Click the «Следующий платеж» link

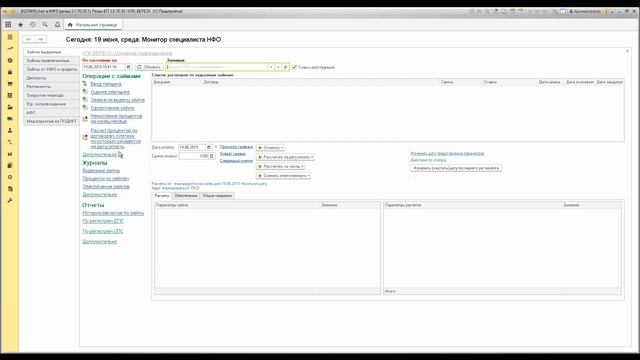(x=236, y=161)
